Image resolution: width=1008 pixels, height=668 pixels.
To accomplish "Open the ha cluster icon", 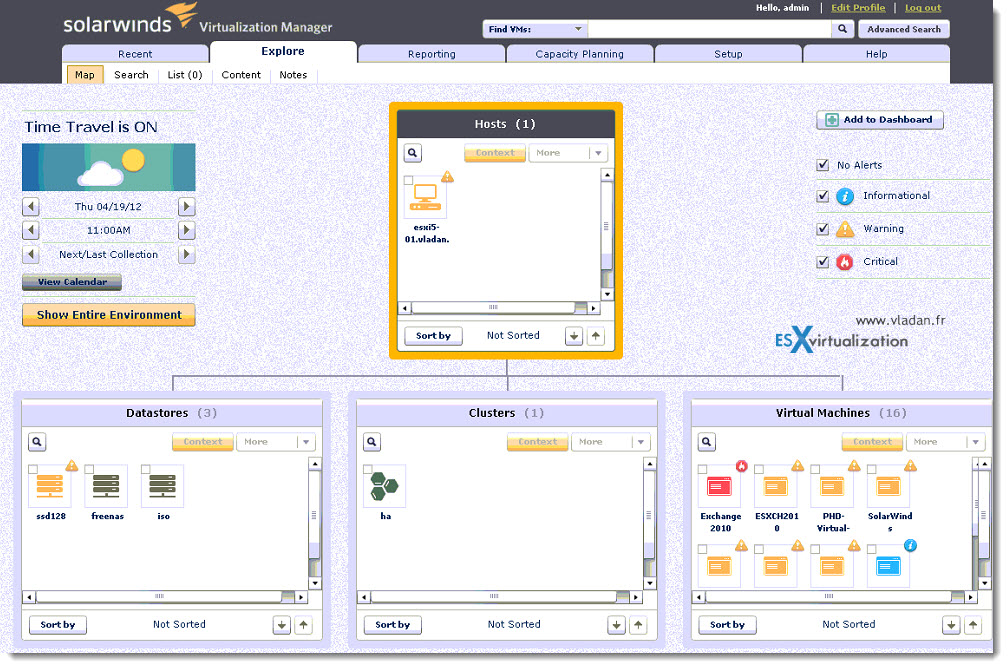I will tap(385, 485).
